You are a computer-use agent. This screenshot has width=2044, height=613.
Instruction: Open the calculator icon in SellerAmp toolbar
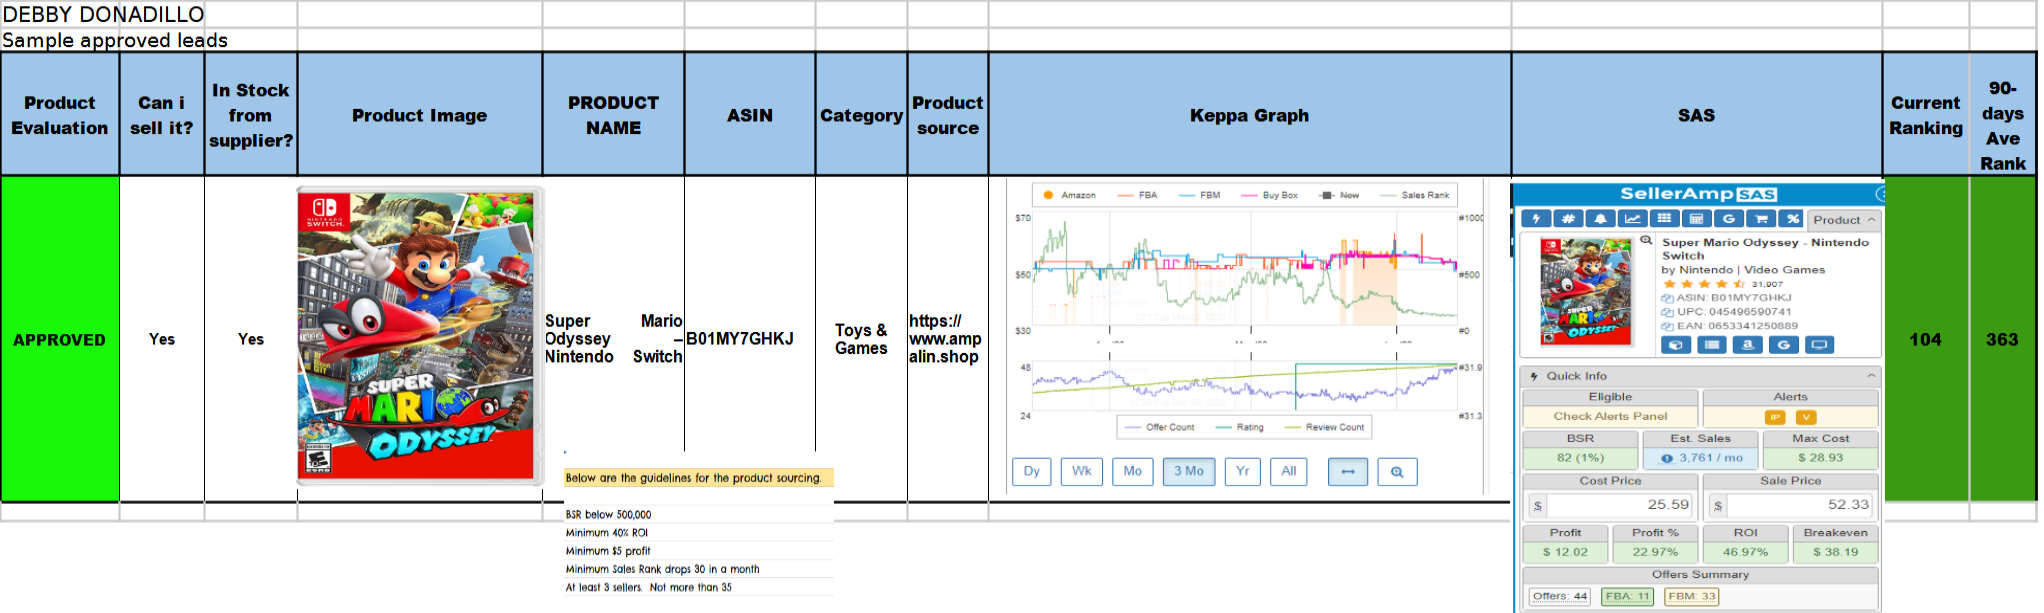tap(1696, 219)
